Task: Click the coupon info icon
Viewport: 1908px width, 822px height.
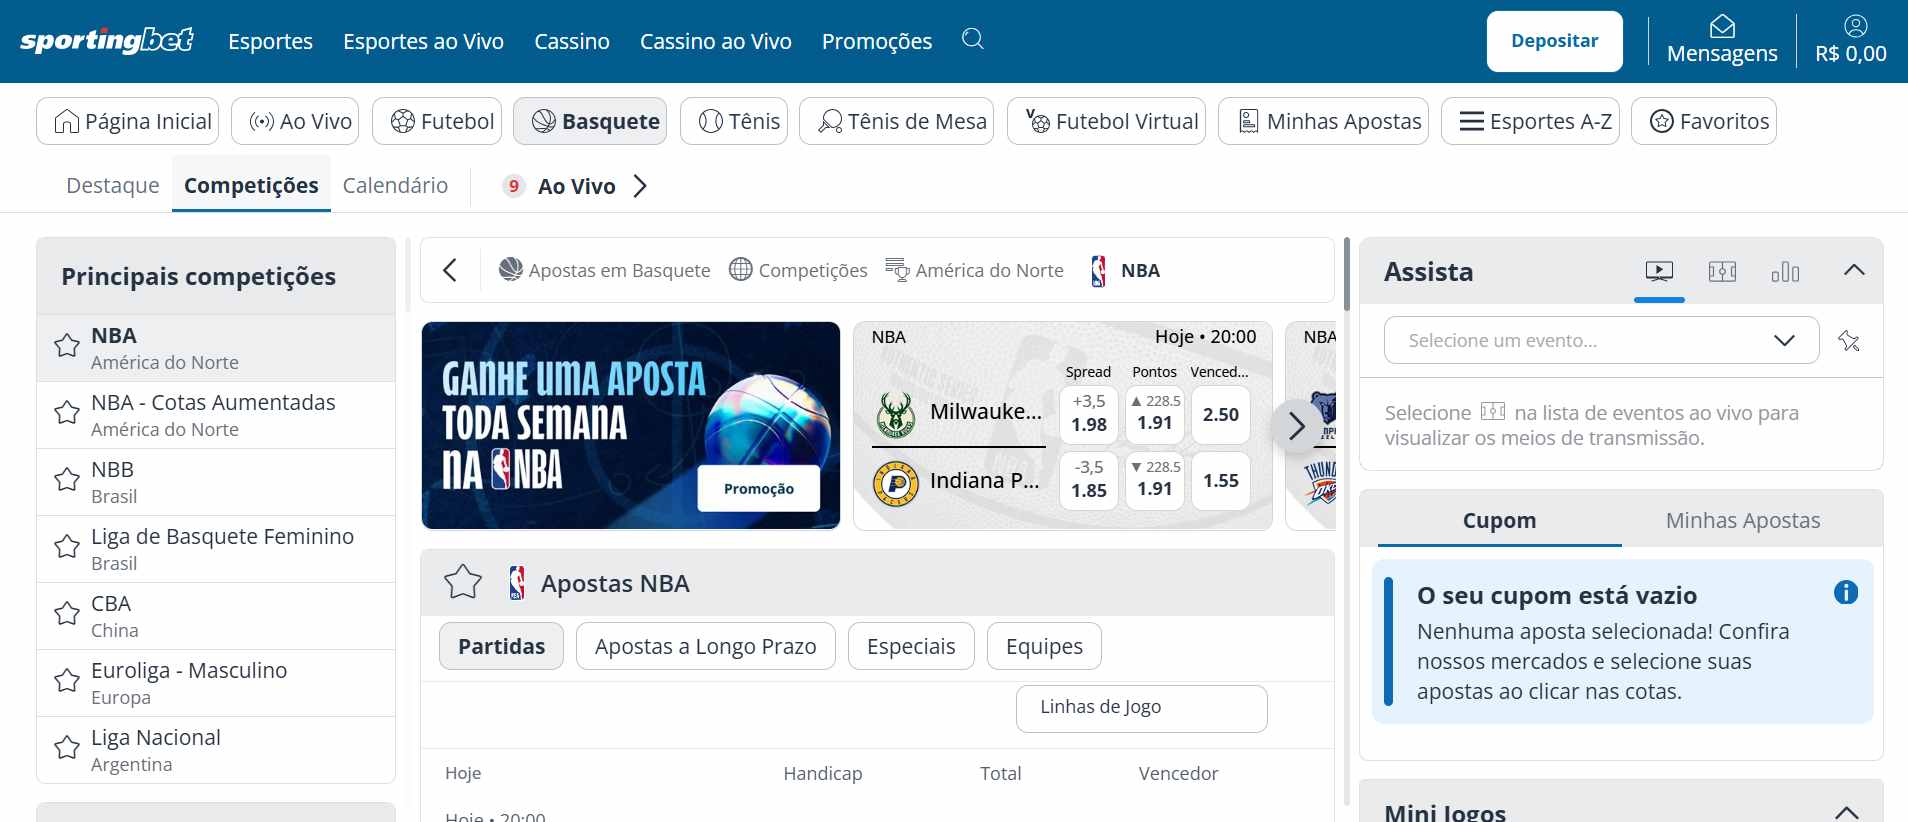Action: point(1846,593)
